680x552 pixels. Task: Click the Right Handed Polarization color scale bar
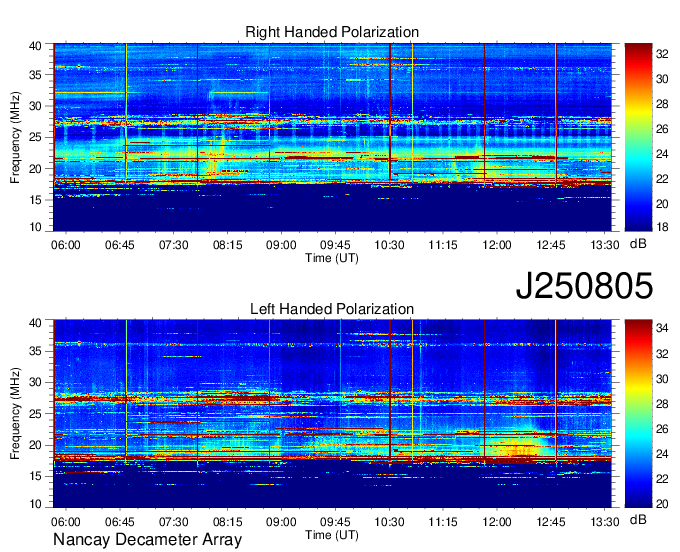pos(638,137)
